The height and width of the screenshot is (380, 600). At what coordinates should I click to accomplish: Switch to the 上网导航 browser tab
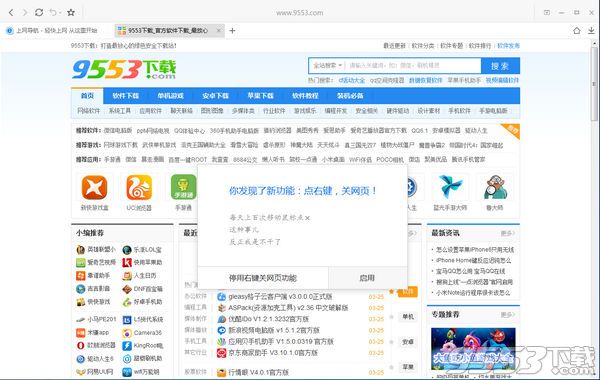click(53, 30)
